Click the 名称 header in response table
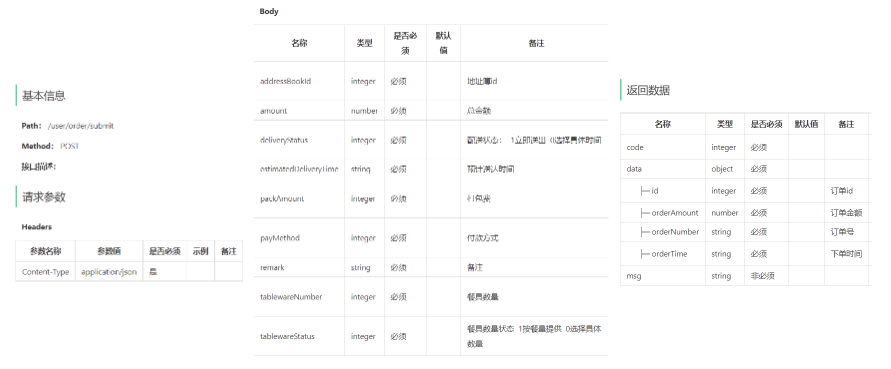This screenshot has width=891, height=369. pyautogui.click(x=663, y=124)
